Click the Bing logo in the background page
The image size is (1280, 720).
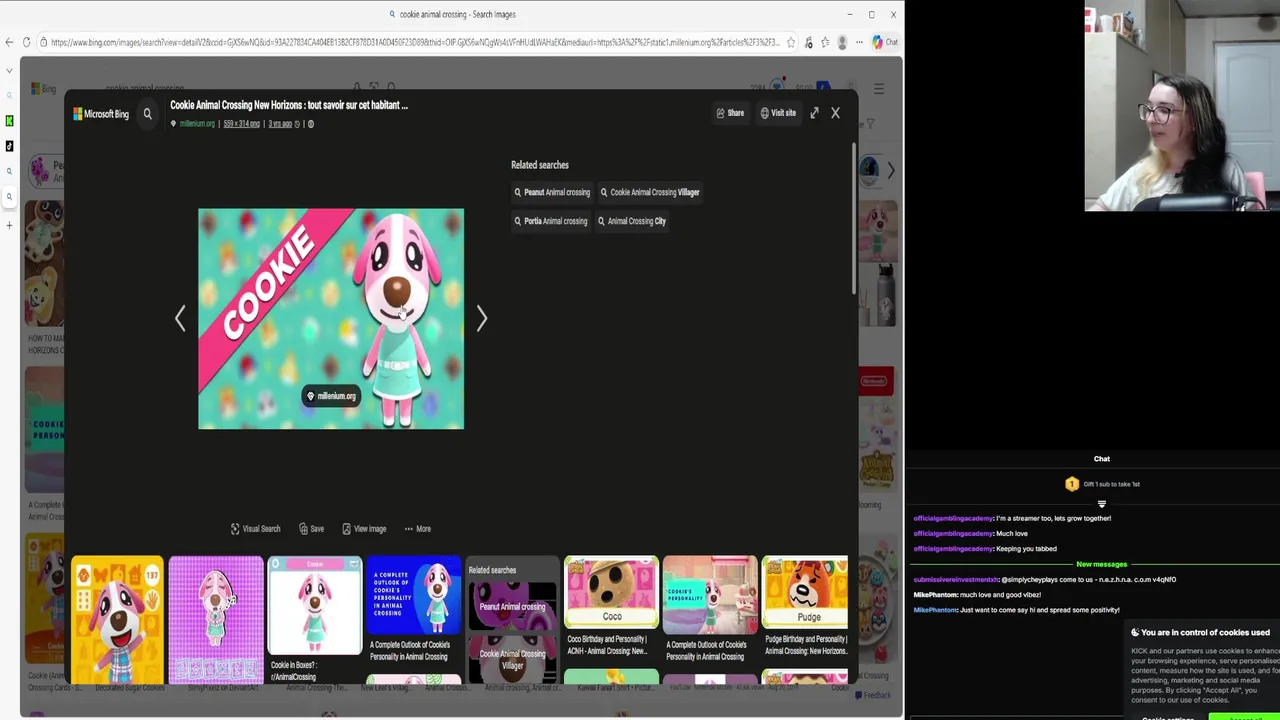pyautogui.click(x=44, y=89)
